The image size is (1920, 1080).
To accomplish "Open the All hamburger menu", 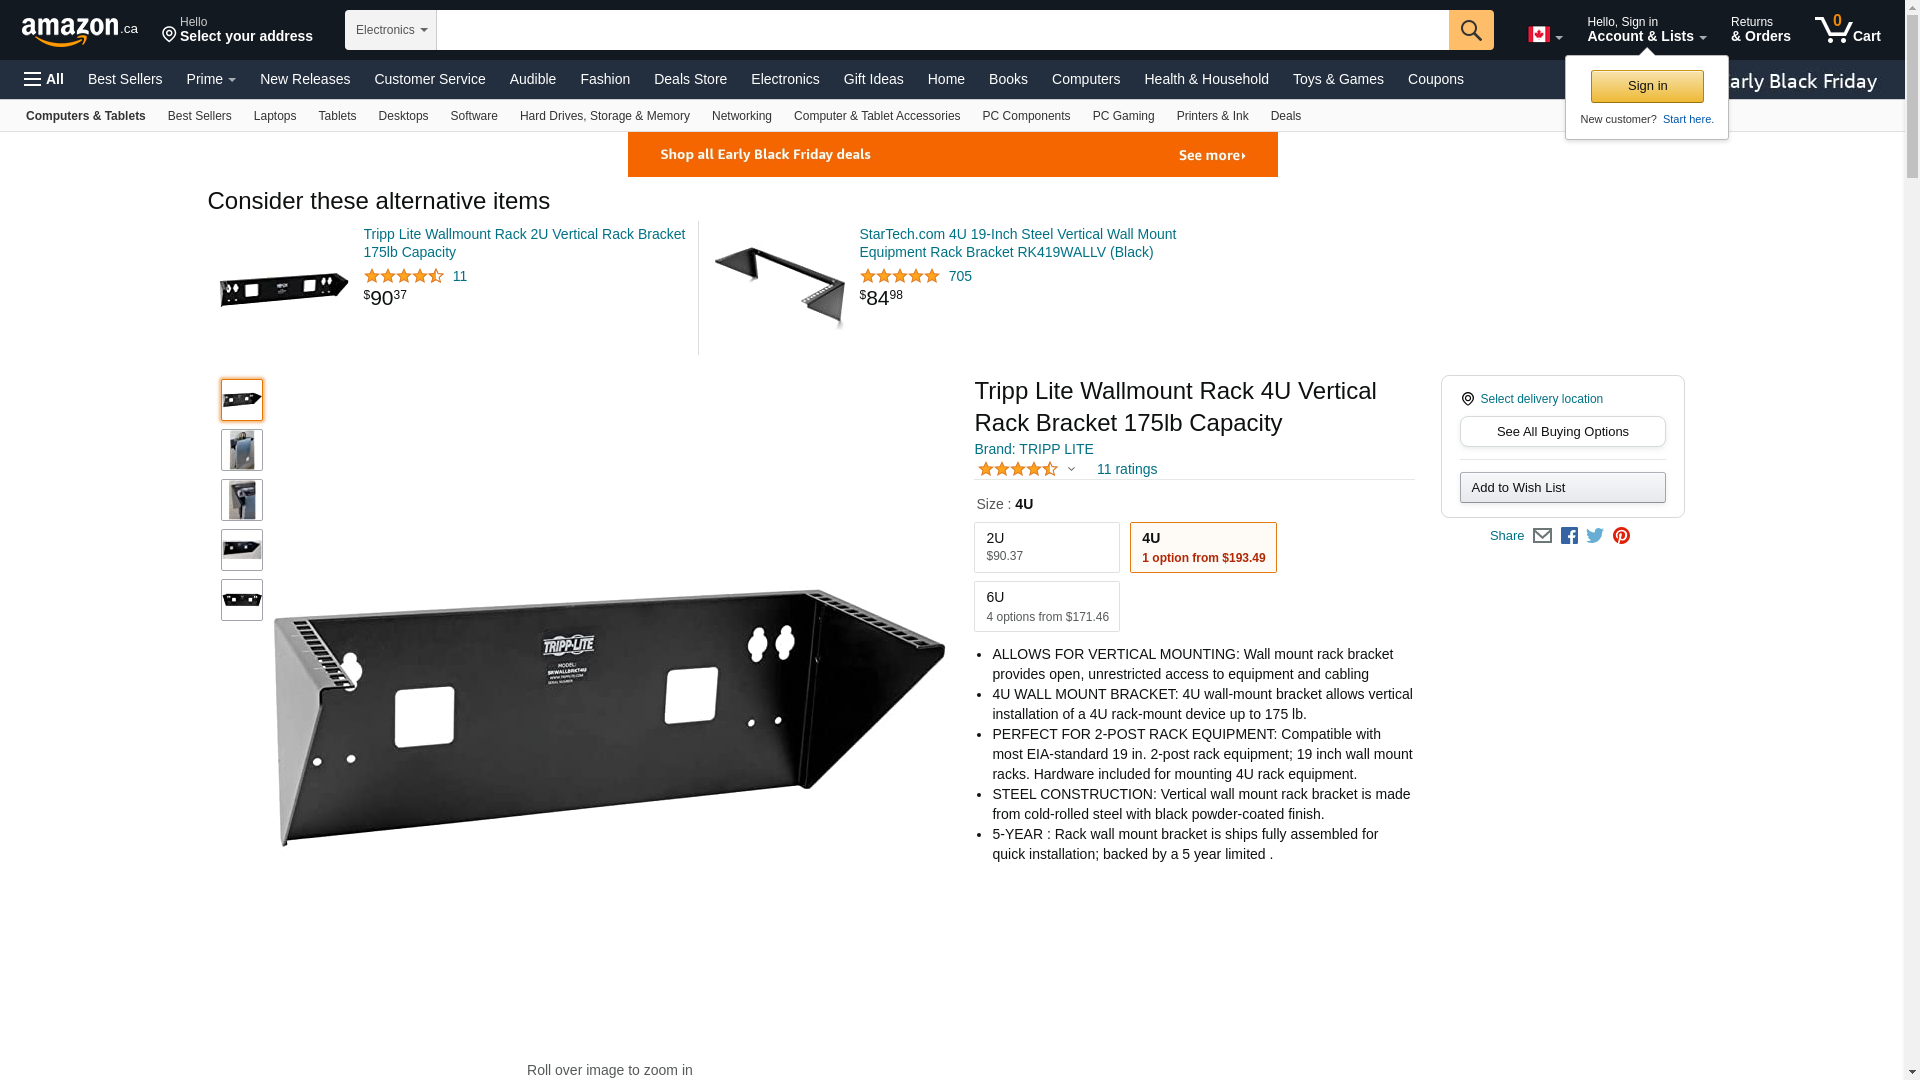I will click(44, 79).
